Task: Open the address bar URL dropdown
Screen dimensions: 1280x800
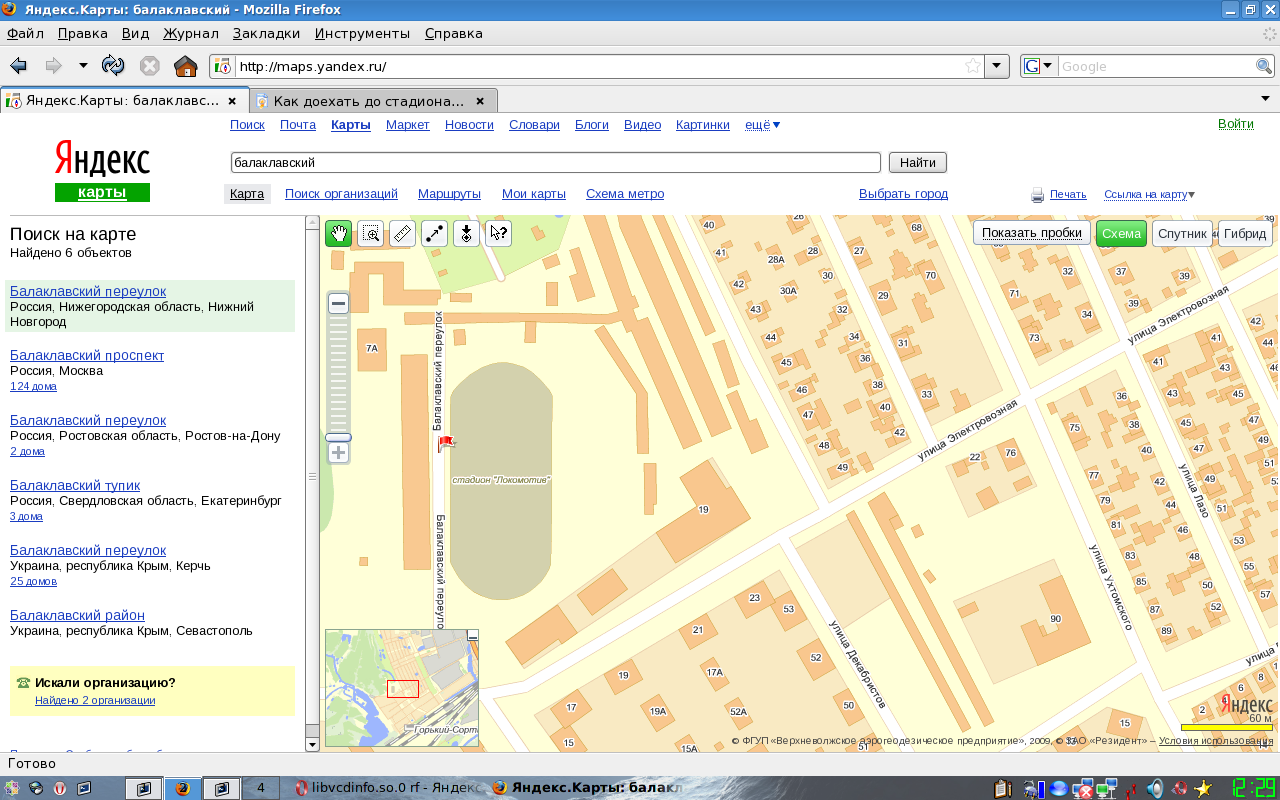Action: click(997, 66)
